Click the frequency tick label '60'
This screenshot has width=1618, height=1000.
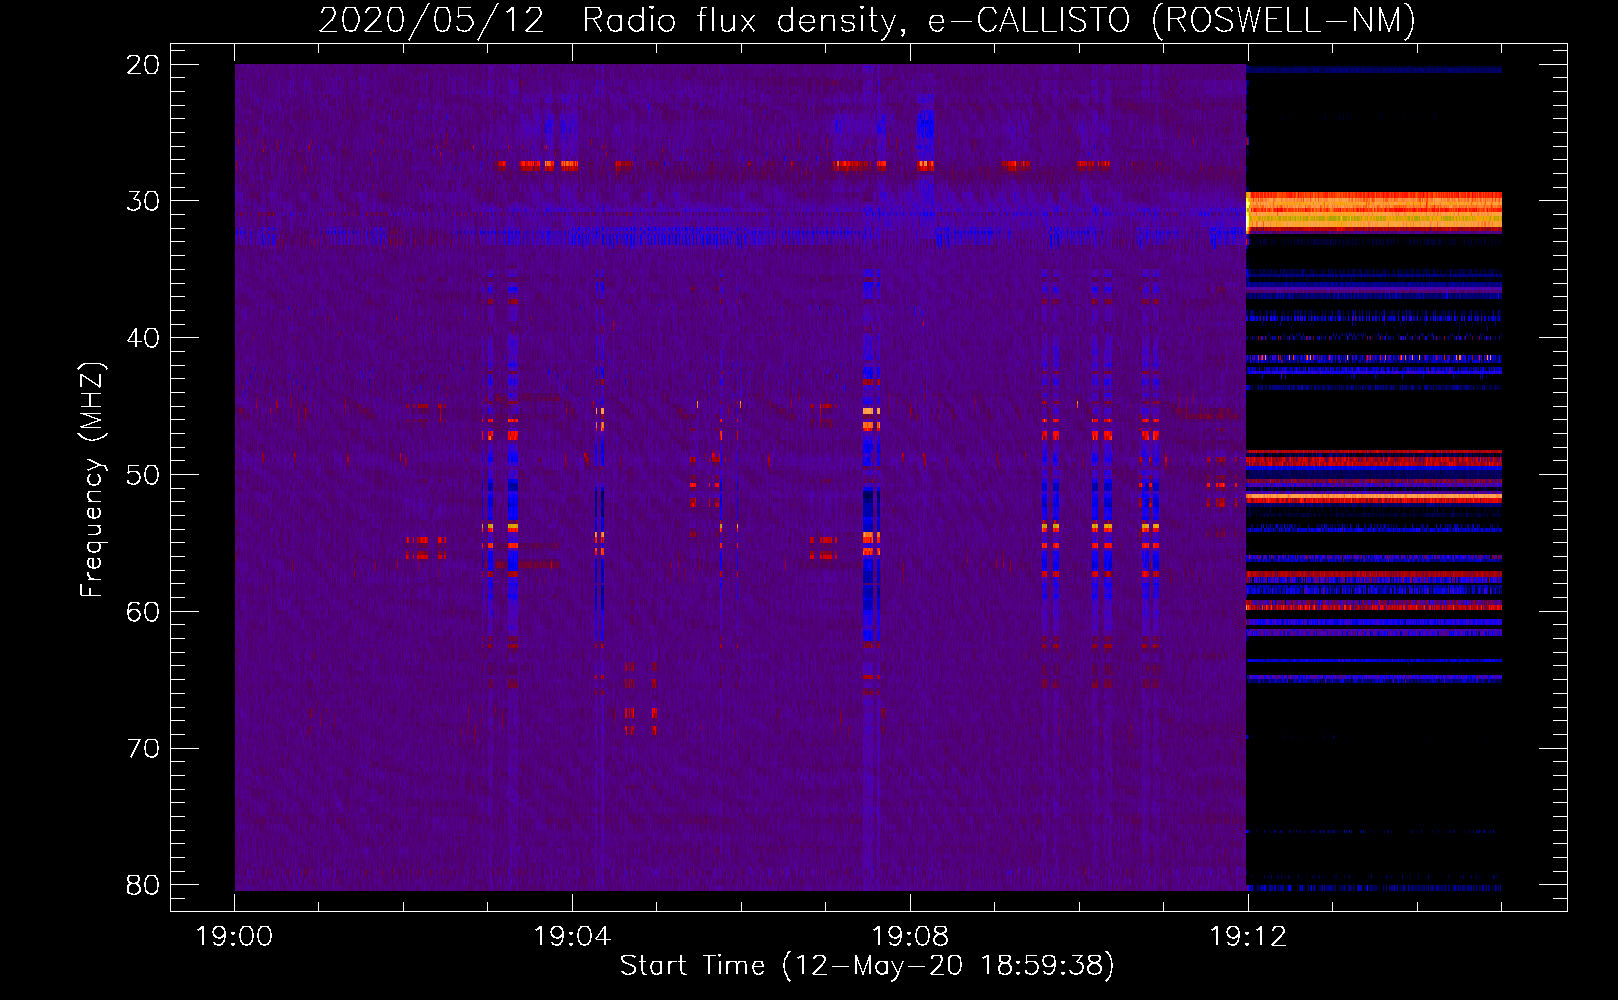143,612
